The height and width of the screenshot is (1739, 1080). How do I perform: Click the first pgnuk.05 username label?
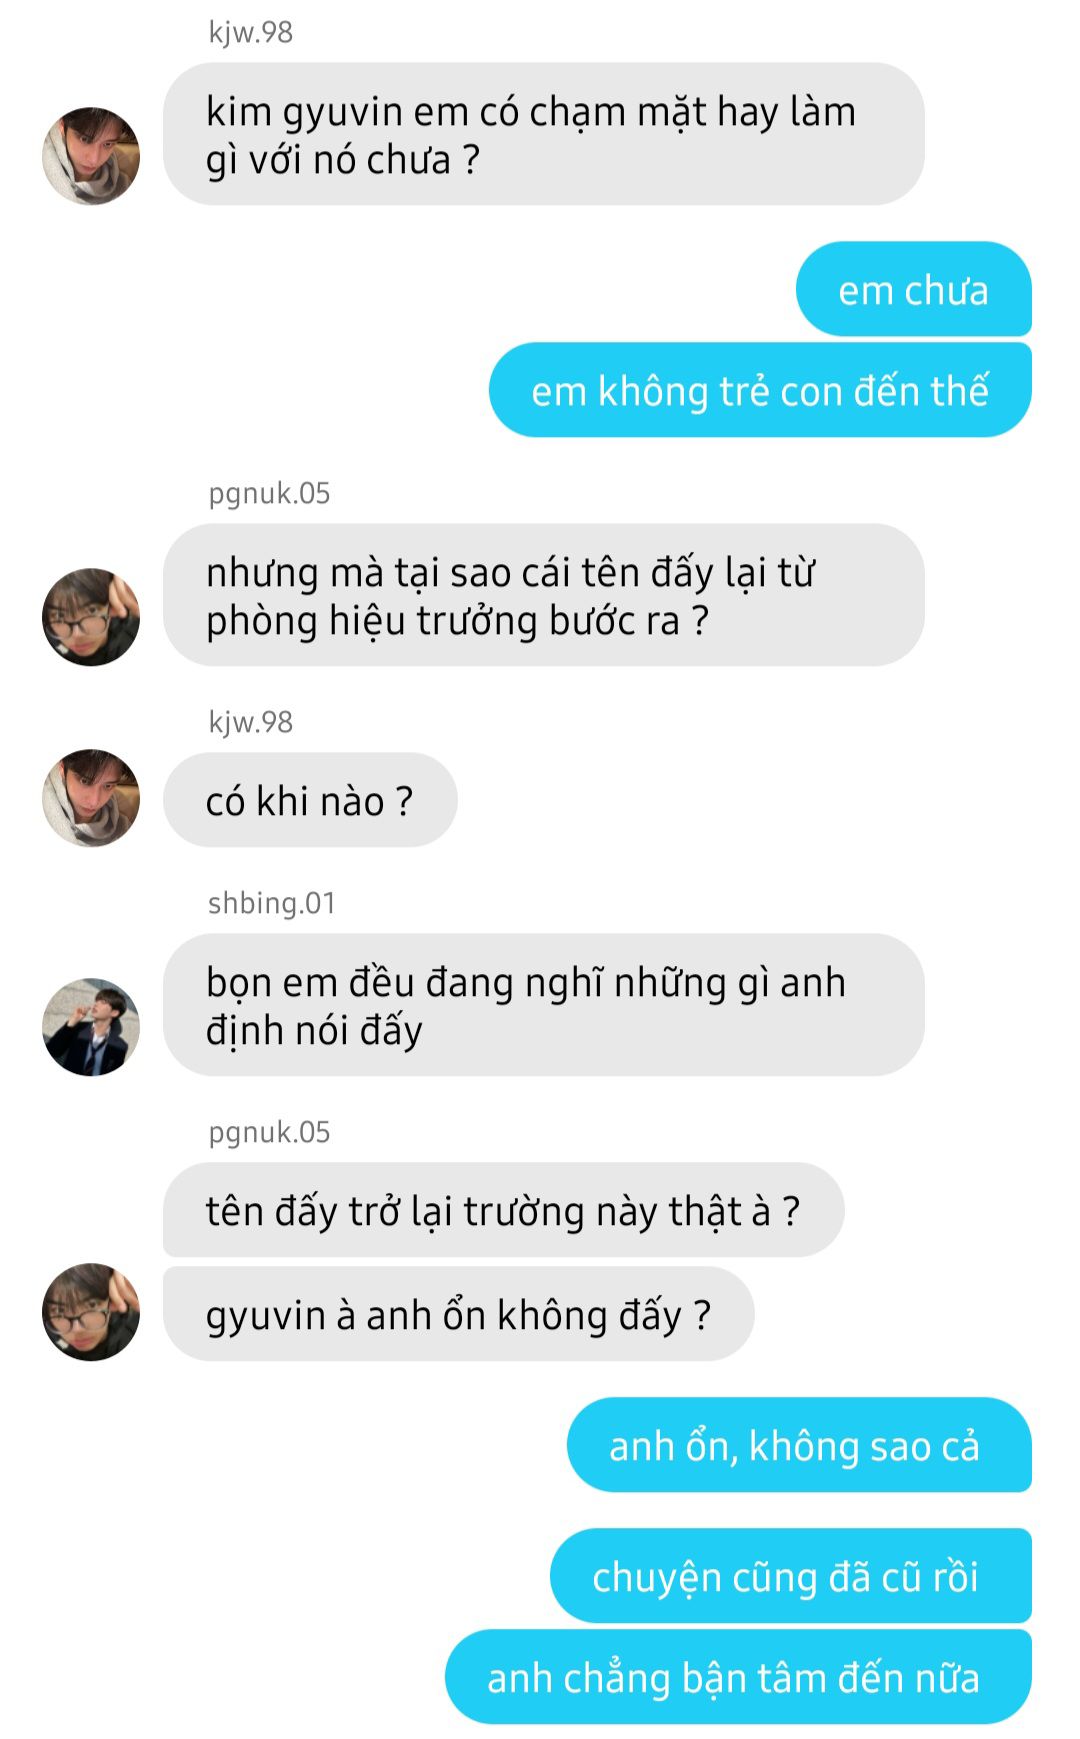click(x=269, y=493)
